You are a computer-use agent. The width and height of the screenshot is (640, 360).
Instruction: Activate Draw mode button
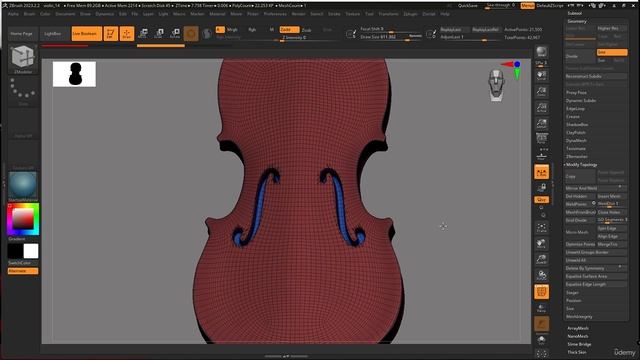127,33
